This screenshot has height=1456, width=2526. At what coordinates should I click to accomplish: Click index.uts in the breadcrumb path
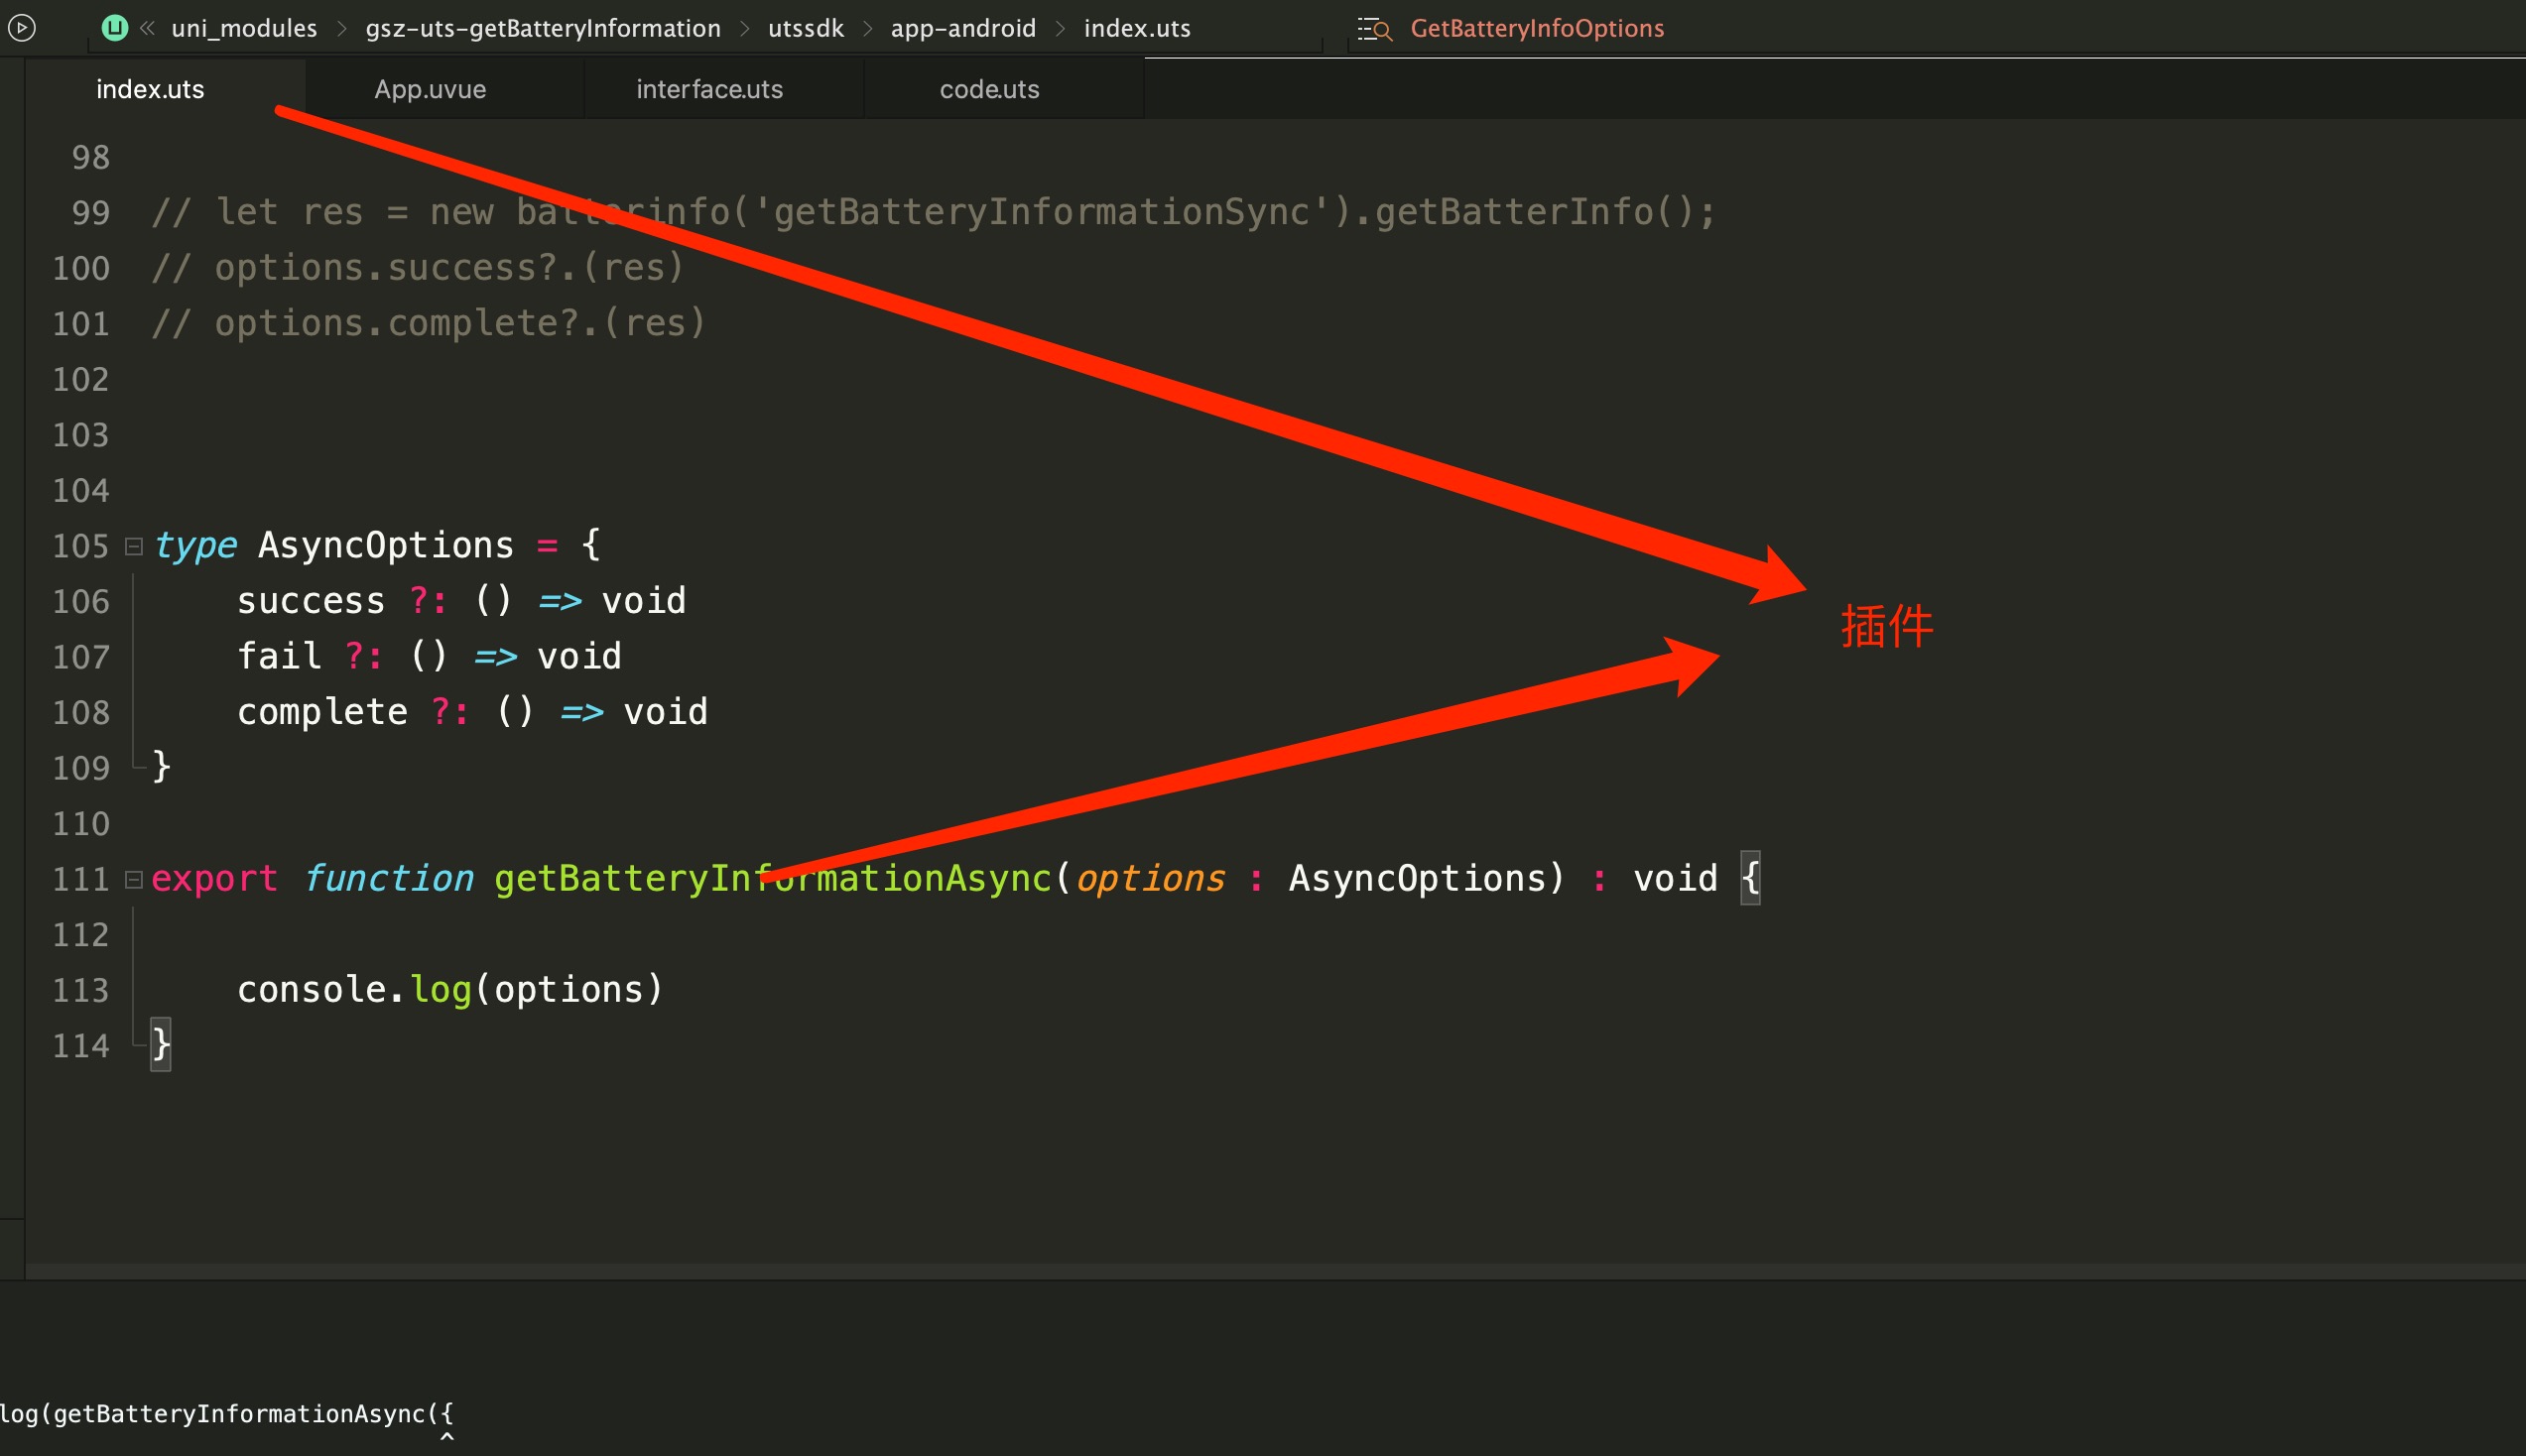point(1136,28)
